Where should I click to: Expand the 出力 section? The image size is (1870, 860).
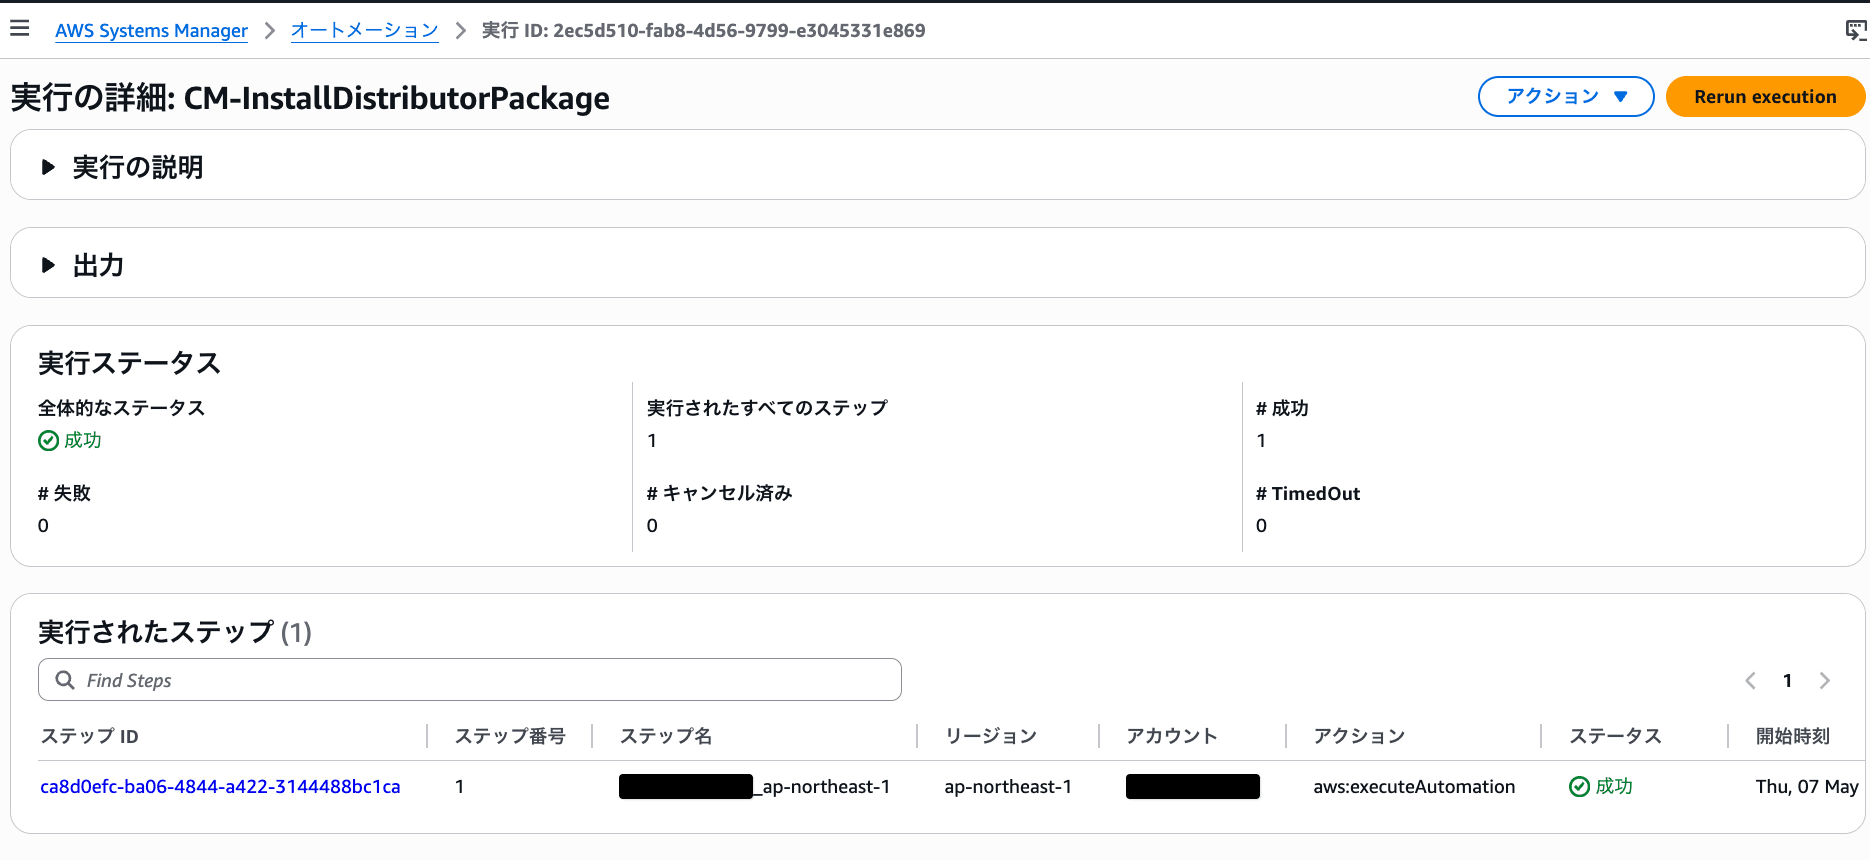(47, 265)
